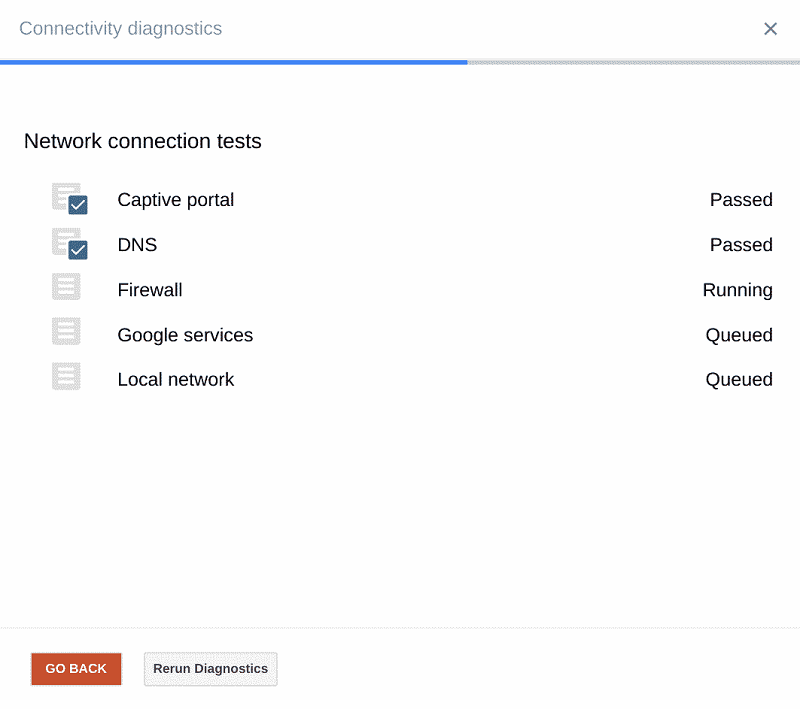This screenshot has width=800, height=709.
Task: Select the Local network test label
Action: click(176, 380)
